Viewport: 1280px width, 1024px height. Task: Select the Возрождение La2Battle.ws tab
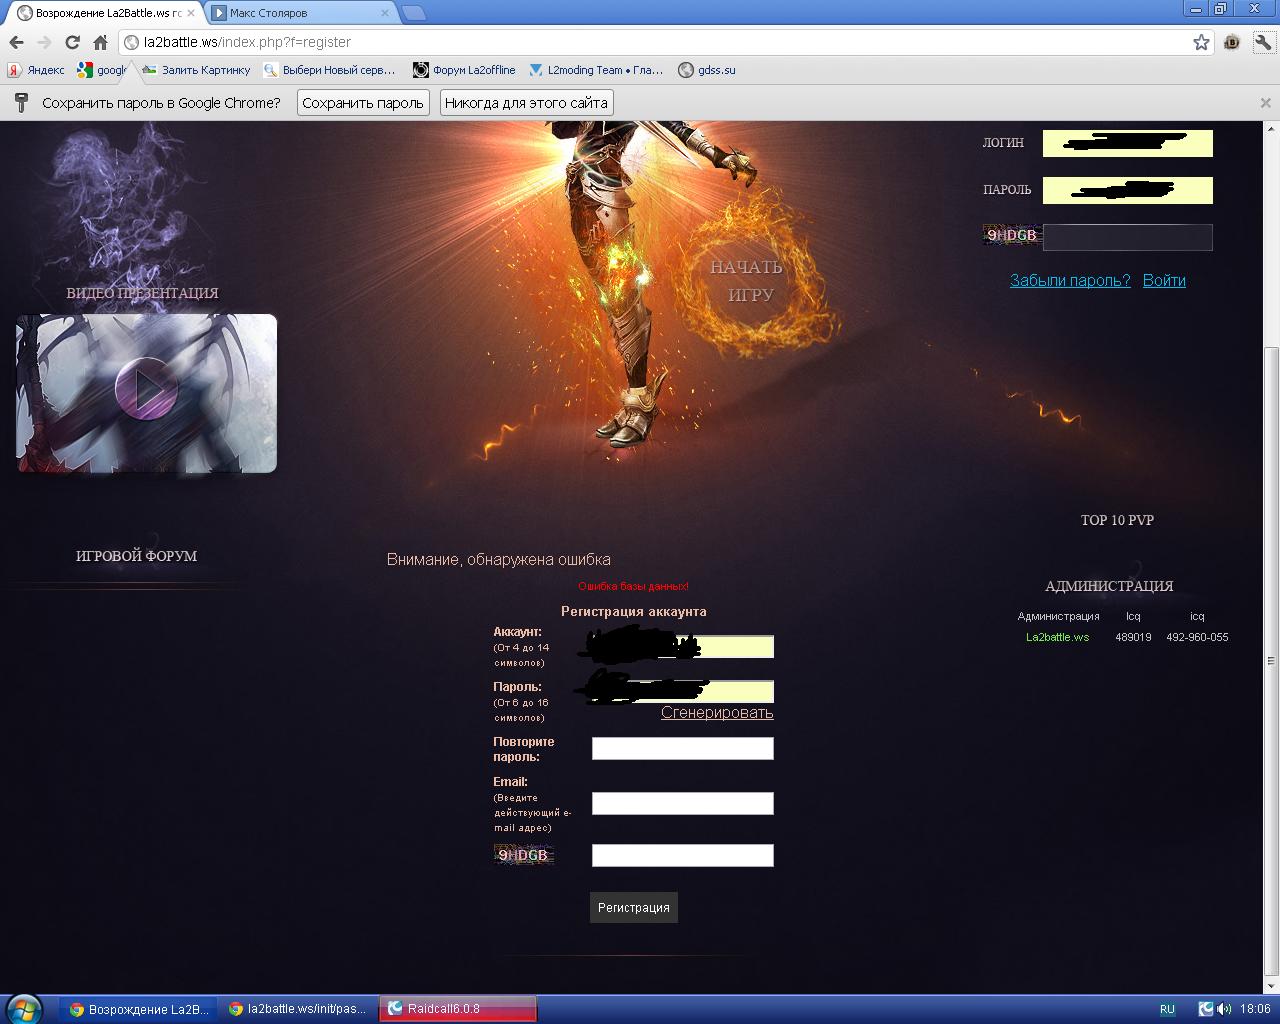click(x=105, y=13)
